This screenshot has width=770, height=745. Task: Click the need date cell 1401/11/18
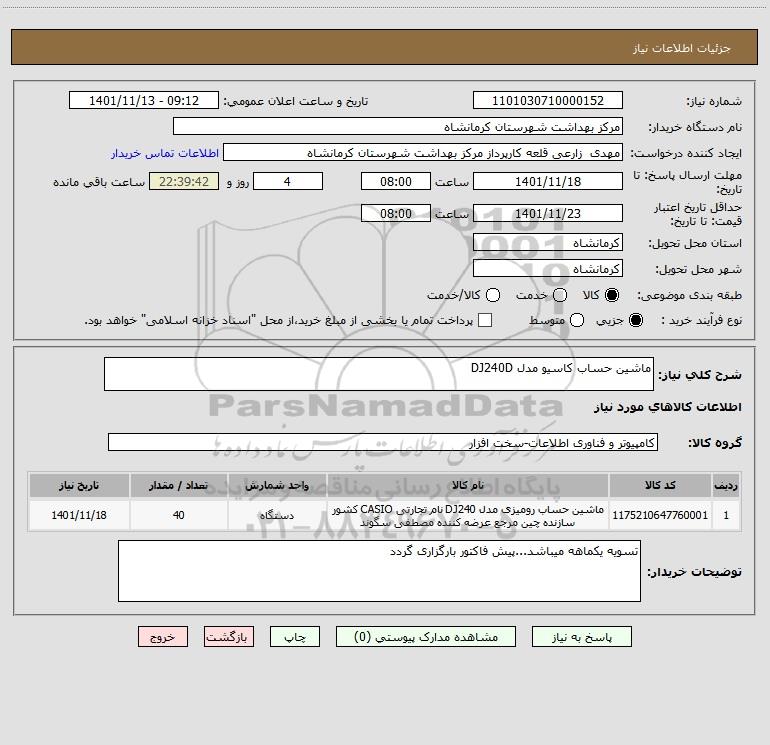79,515
